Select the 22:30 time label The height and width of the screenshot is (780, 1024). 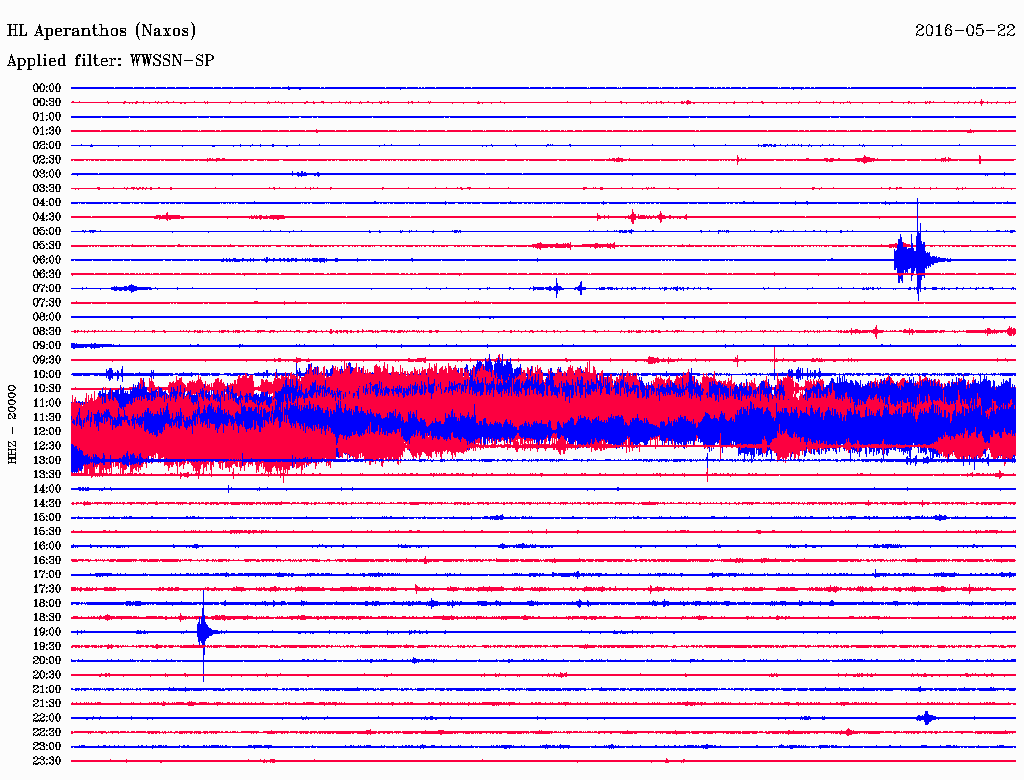point(47,732)
